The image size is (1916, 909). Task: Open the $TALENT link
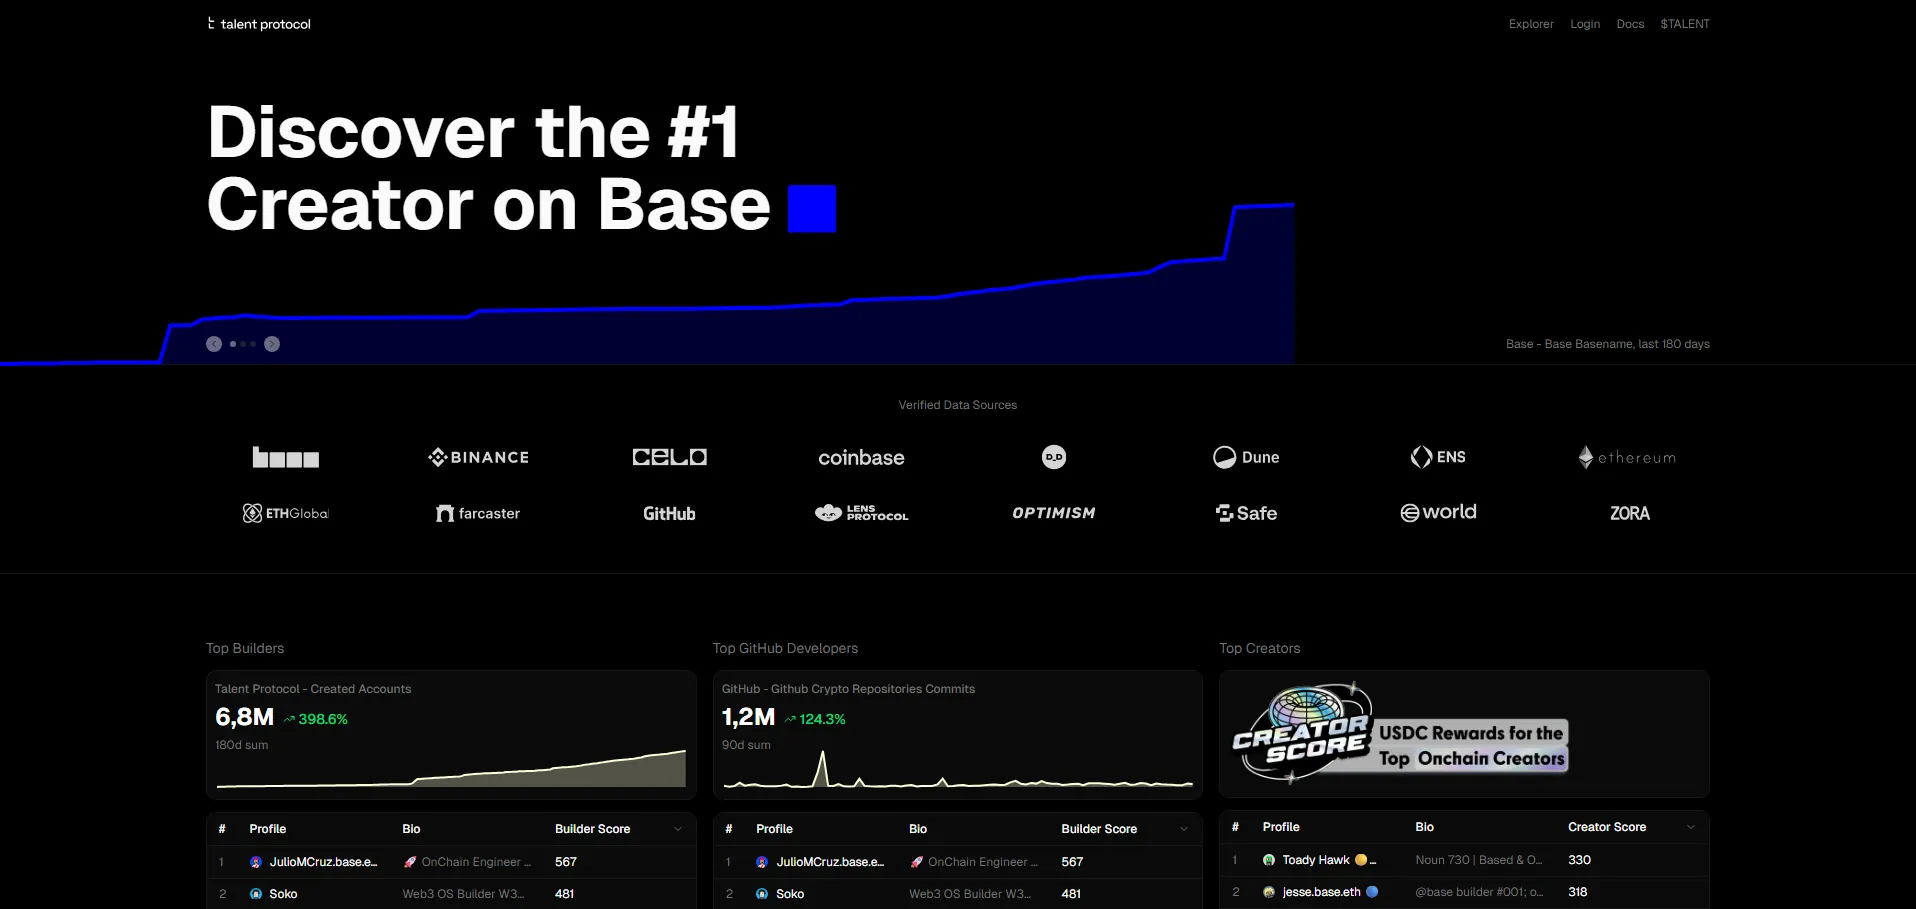pos(1685,24)
